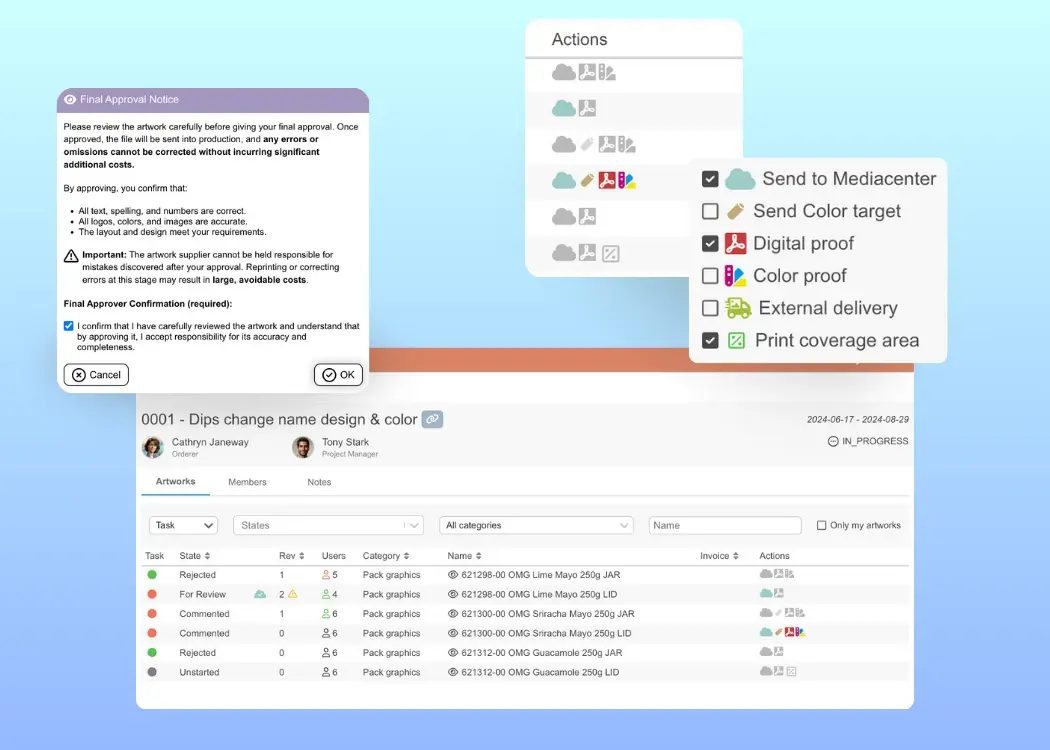Uncheck the final approver confirmation checkbox
This screenshot has width=1050, height=750.
click(67, 325)
